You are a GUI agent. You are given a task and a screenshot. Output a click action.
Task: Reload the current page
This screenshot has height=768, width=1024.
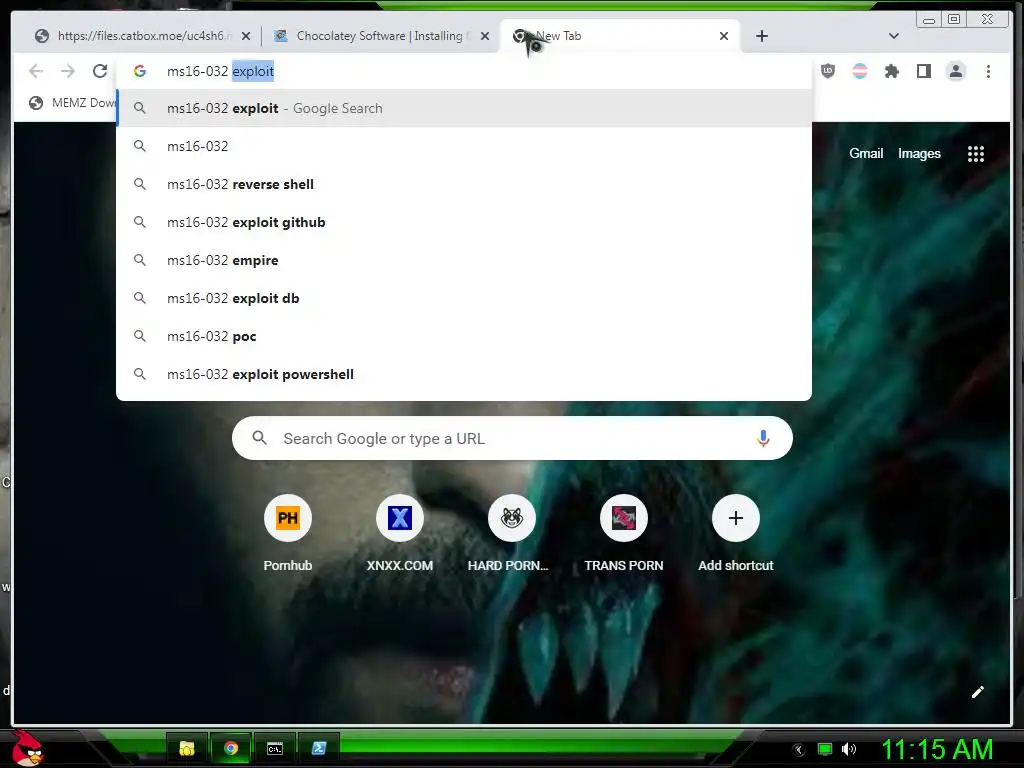point(100,71)
